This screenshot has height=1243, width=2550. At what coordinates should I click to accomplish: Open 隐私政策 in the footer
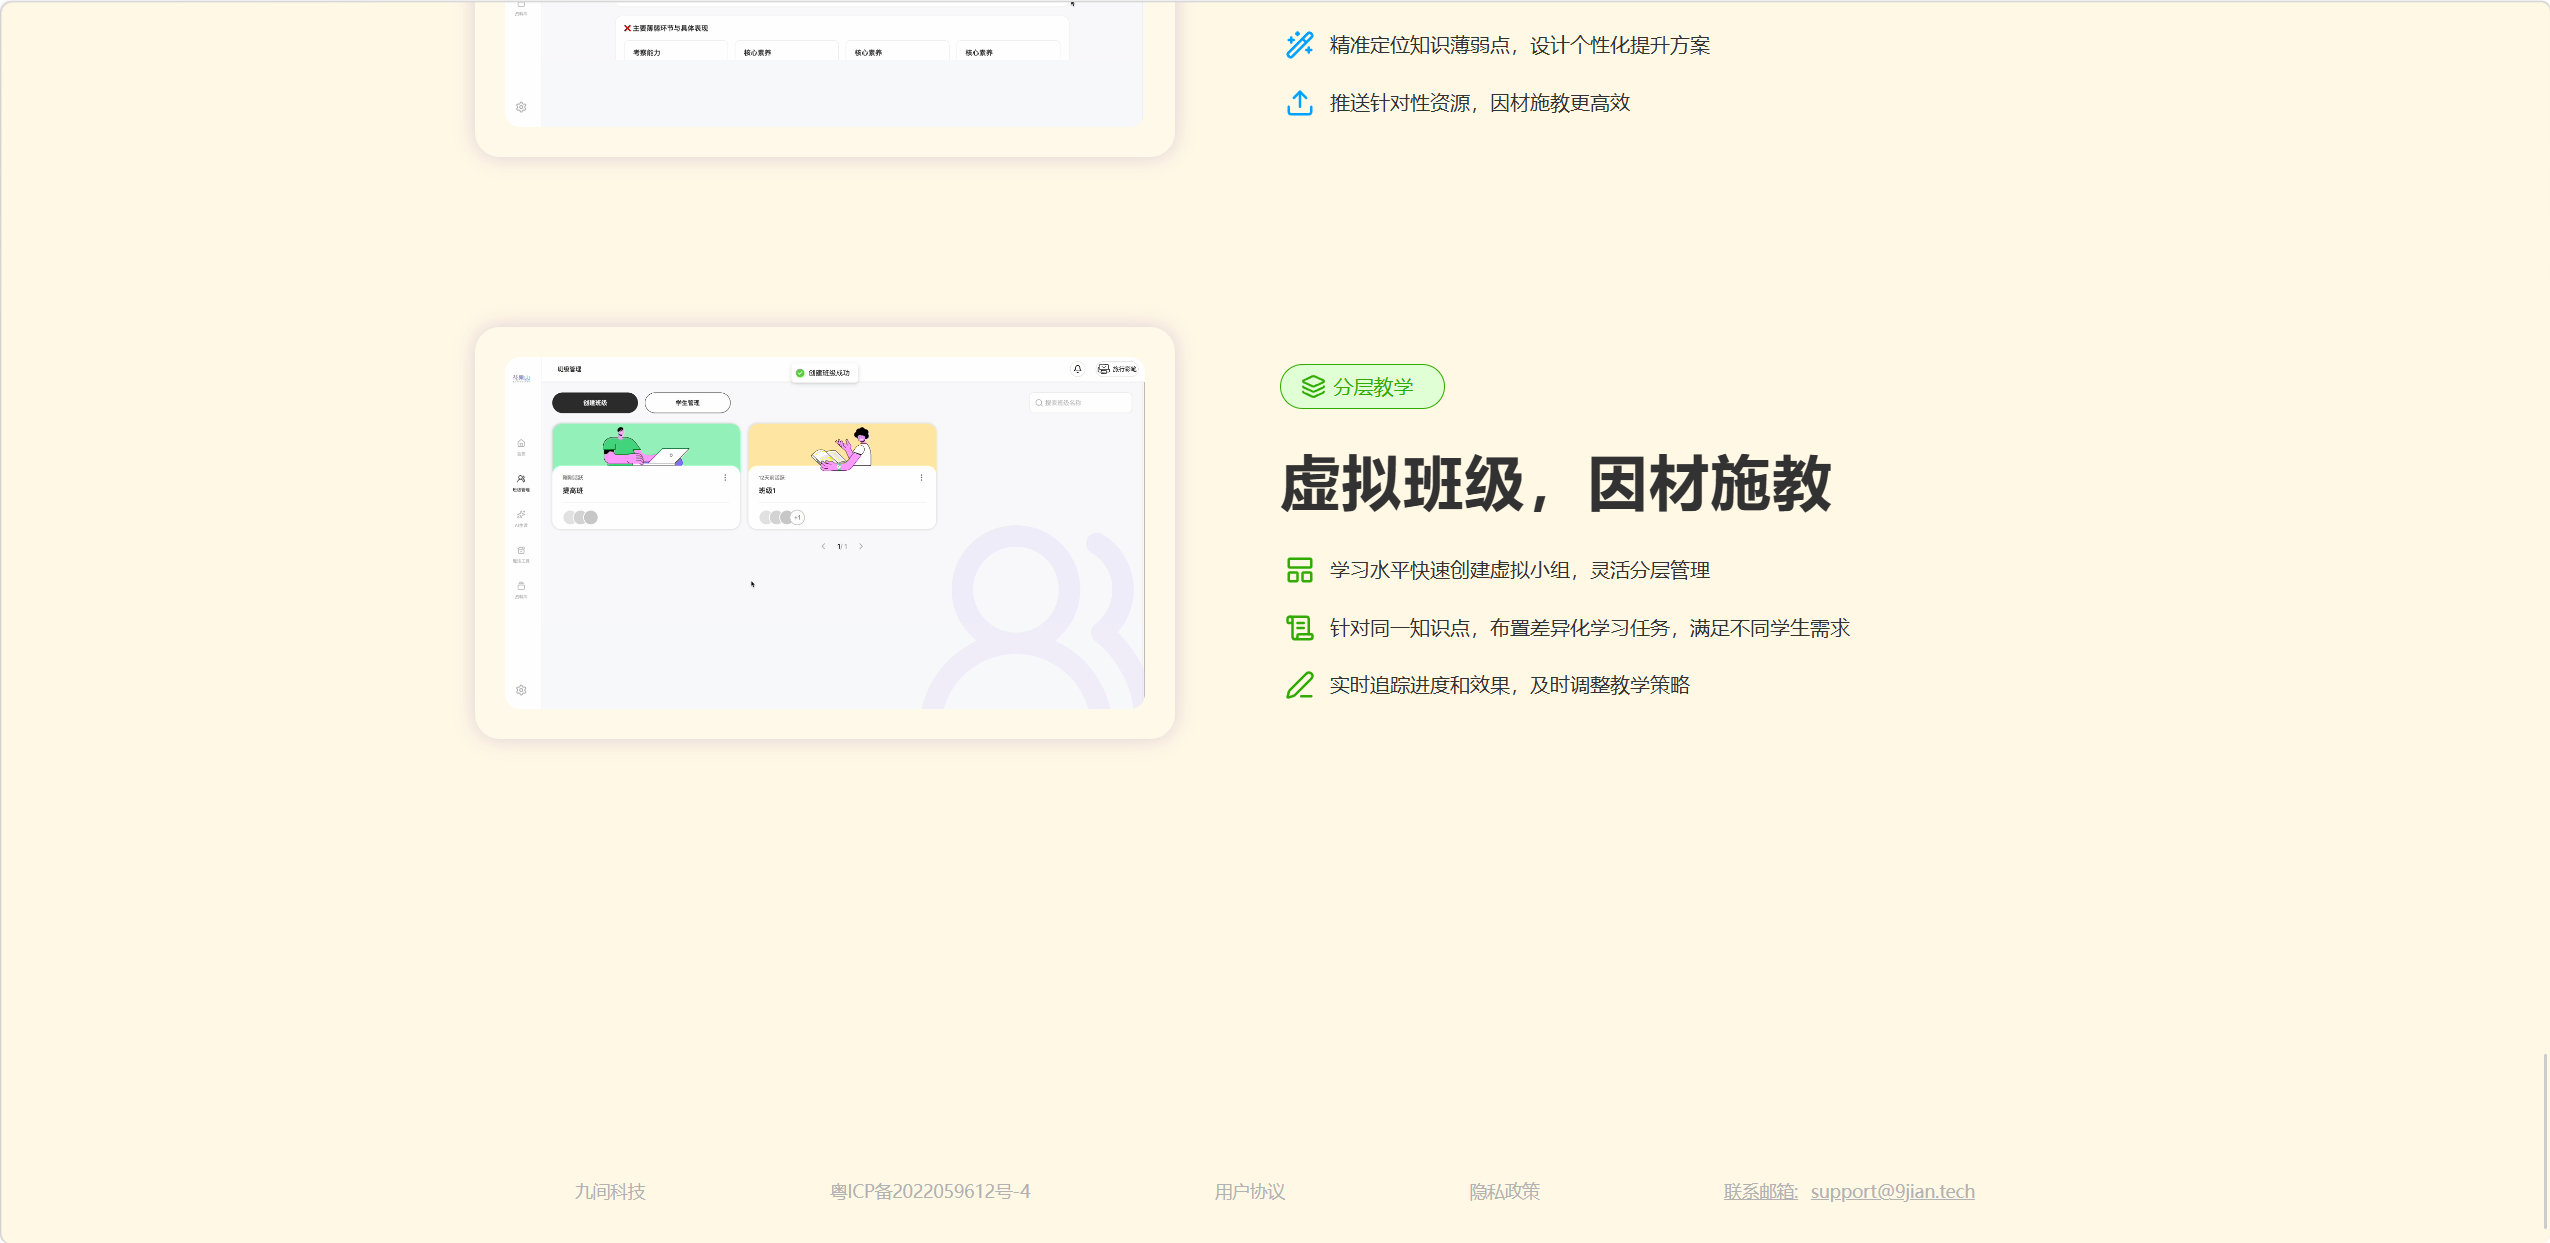coord(1504,1191)
